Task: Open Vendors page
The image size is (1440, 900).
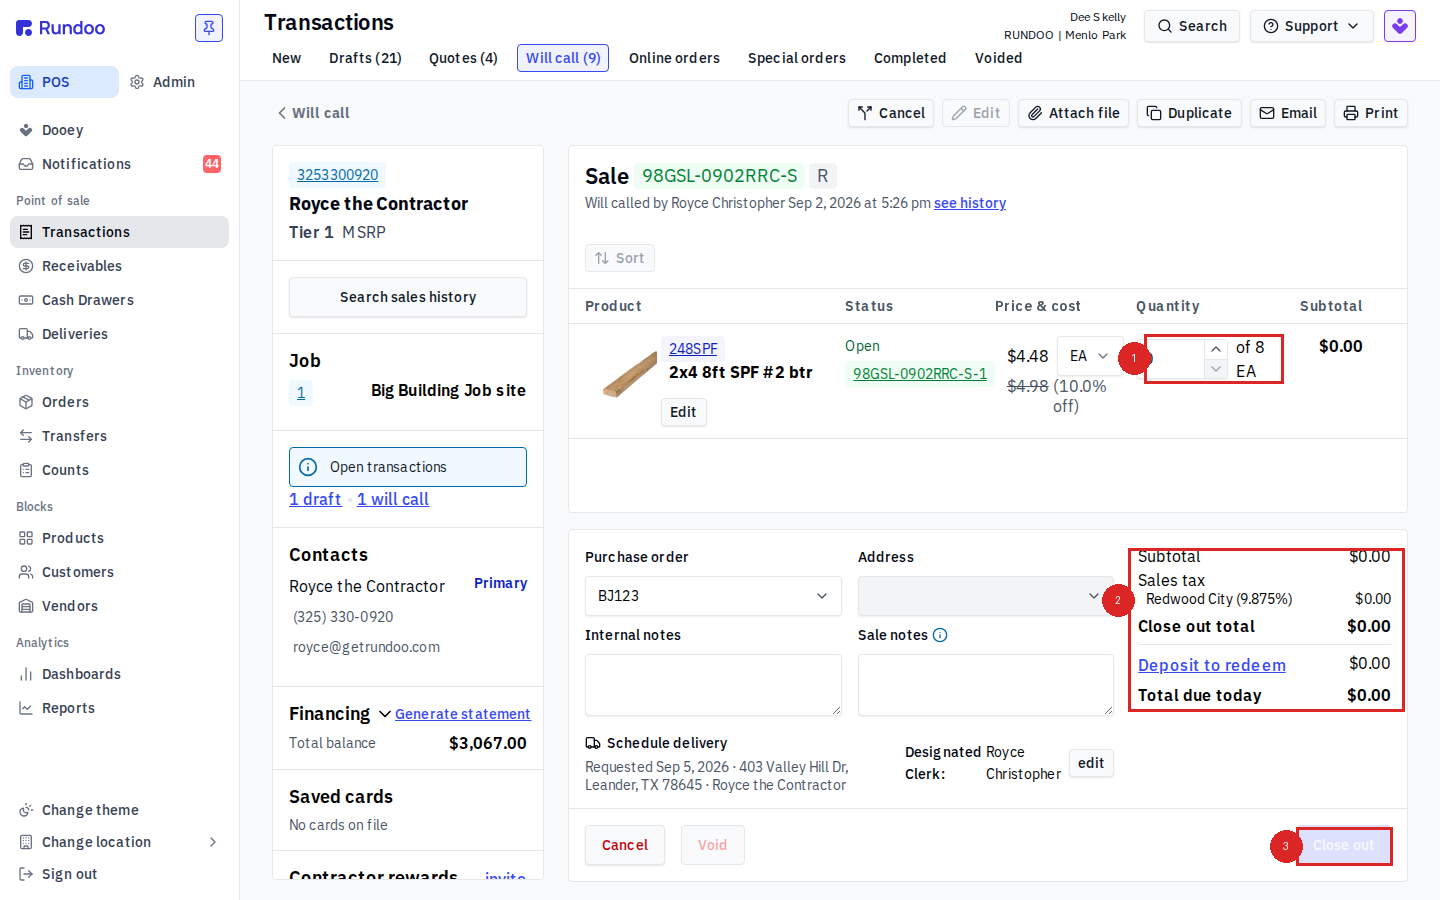Action: [x=70, y=606]
